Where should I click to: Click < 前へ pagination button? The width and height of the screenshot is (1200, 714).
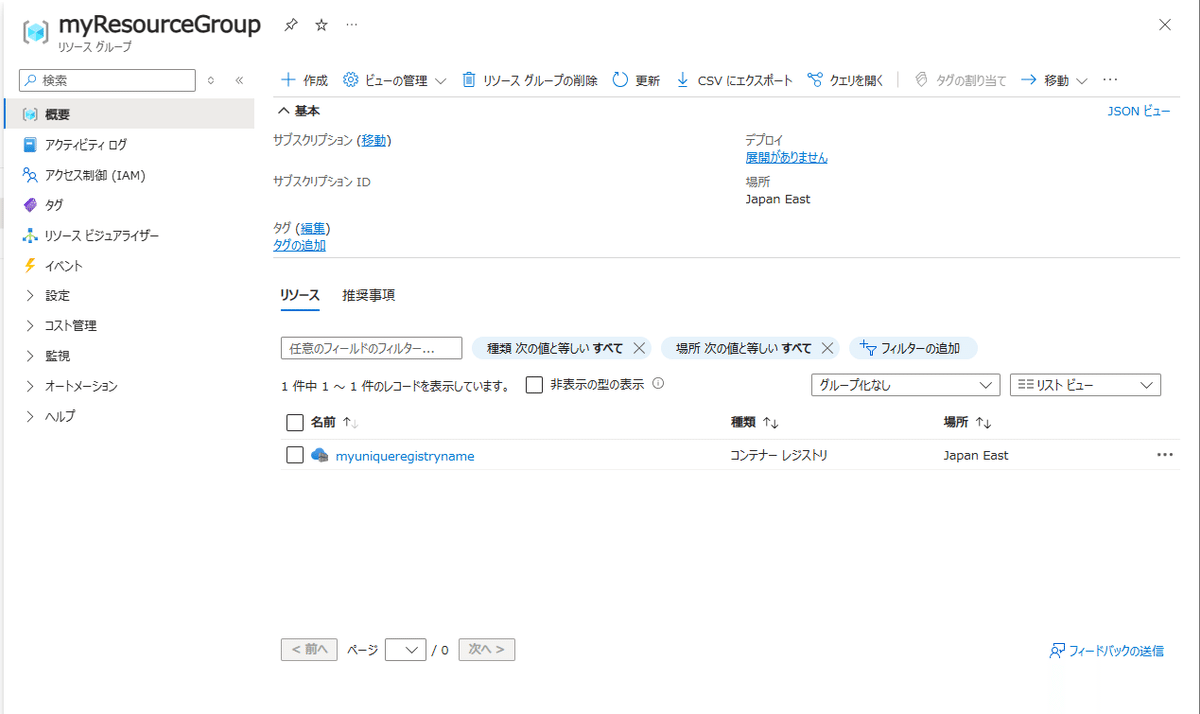(309, 649)
